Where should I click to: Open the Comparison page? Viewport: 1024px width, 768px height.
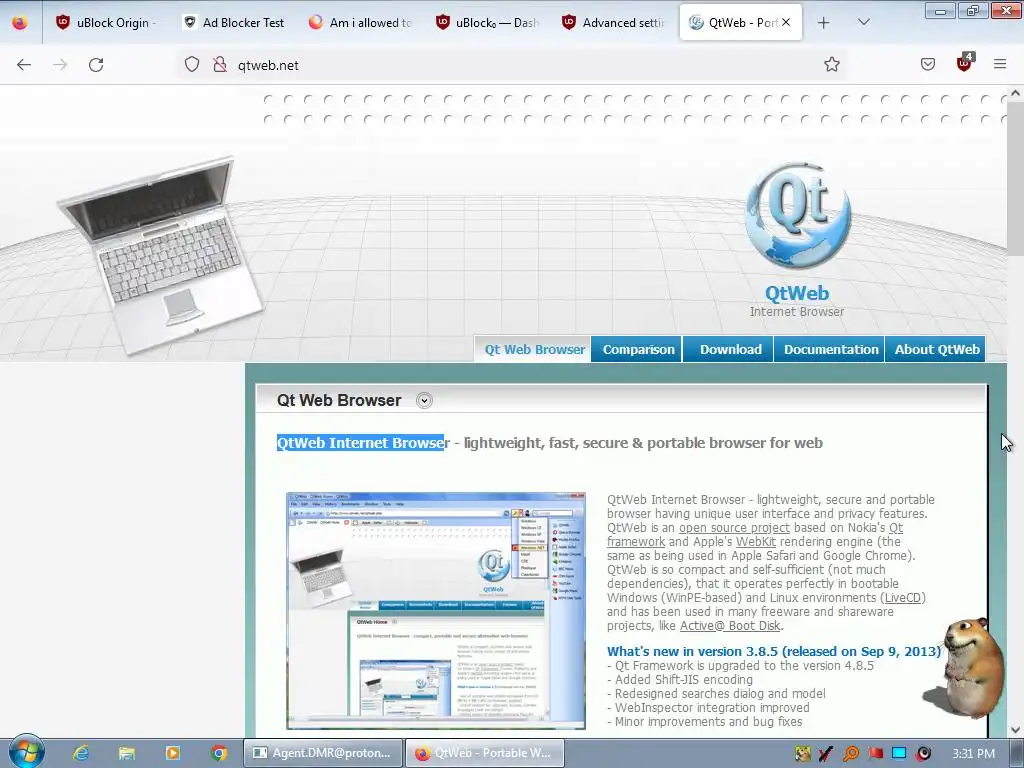click(x=638, y=349)
